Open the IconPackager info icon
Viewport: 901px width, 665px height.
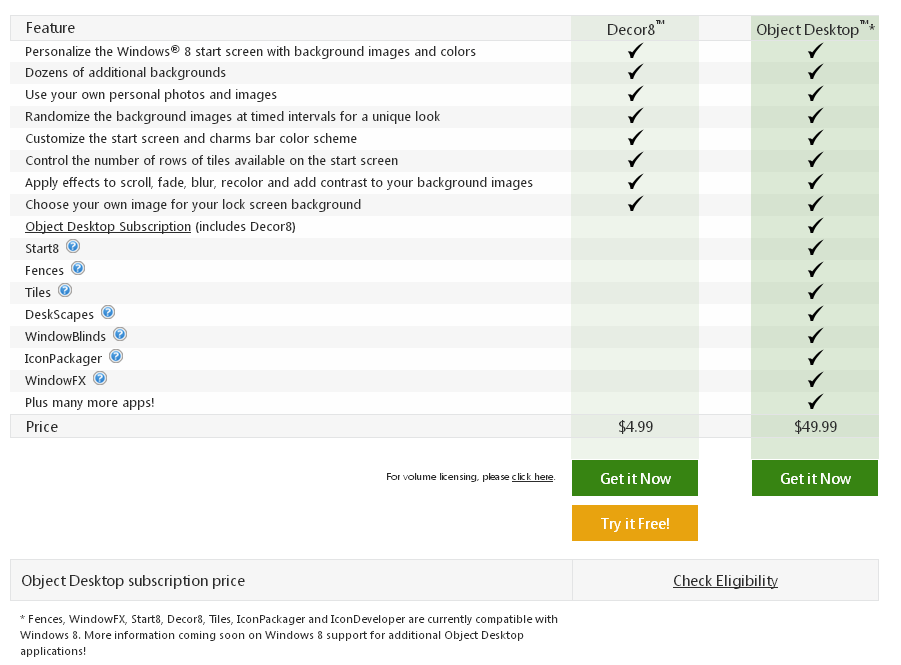[116, 356]
